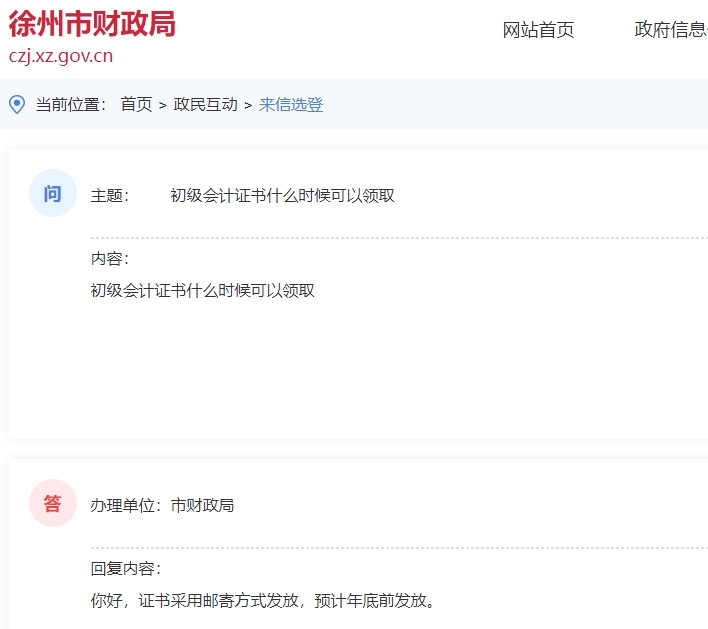Click the 当前位置 label

(71, 105)
